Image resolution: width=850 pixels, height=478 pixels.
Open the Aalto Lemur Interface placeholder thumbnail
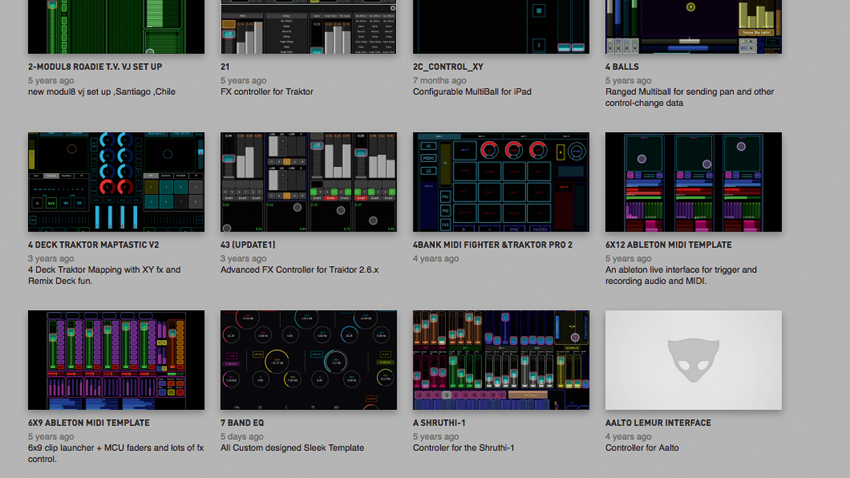point(693,360)
